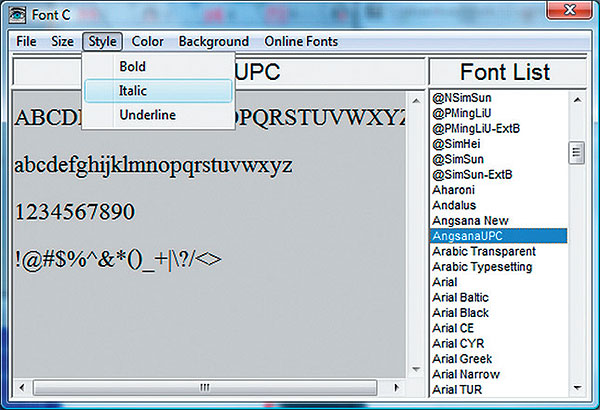Select Arial Black in the font list
The image size is (600, 410).
(x=498, y=313)
